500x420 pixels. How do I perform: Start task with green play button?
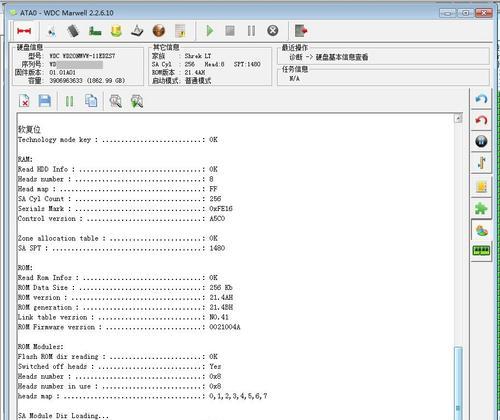click(x=210, y=31)
